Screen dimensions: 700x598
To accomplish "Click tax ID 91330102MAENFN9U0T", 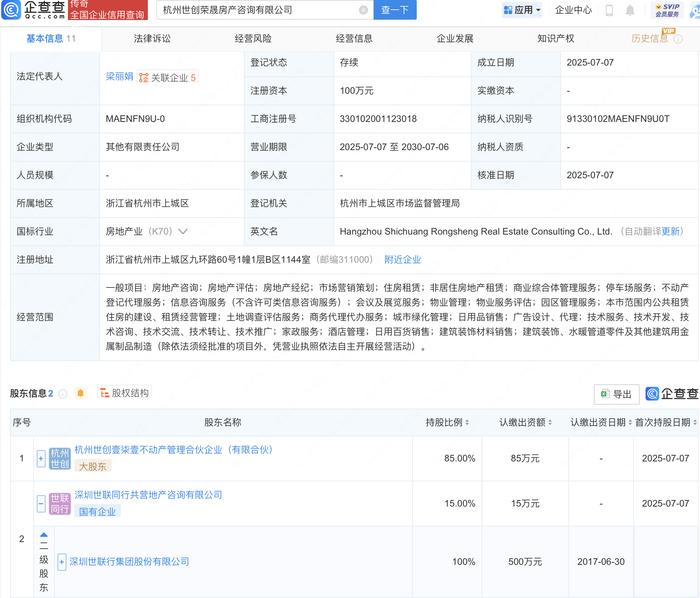I will (618, 119).
